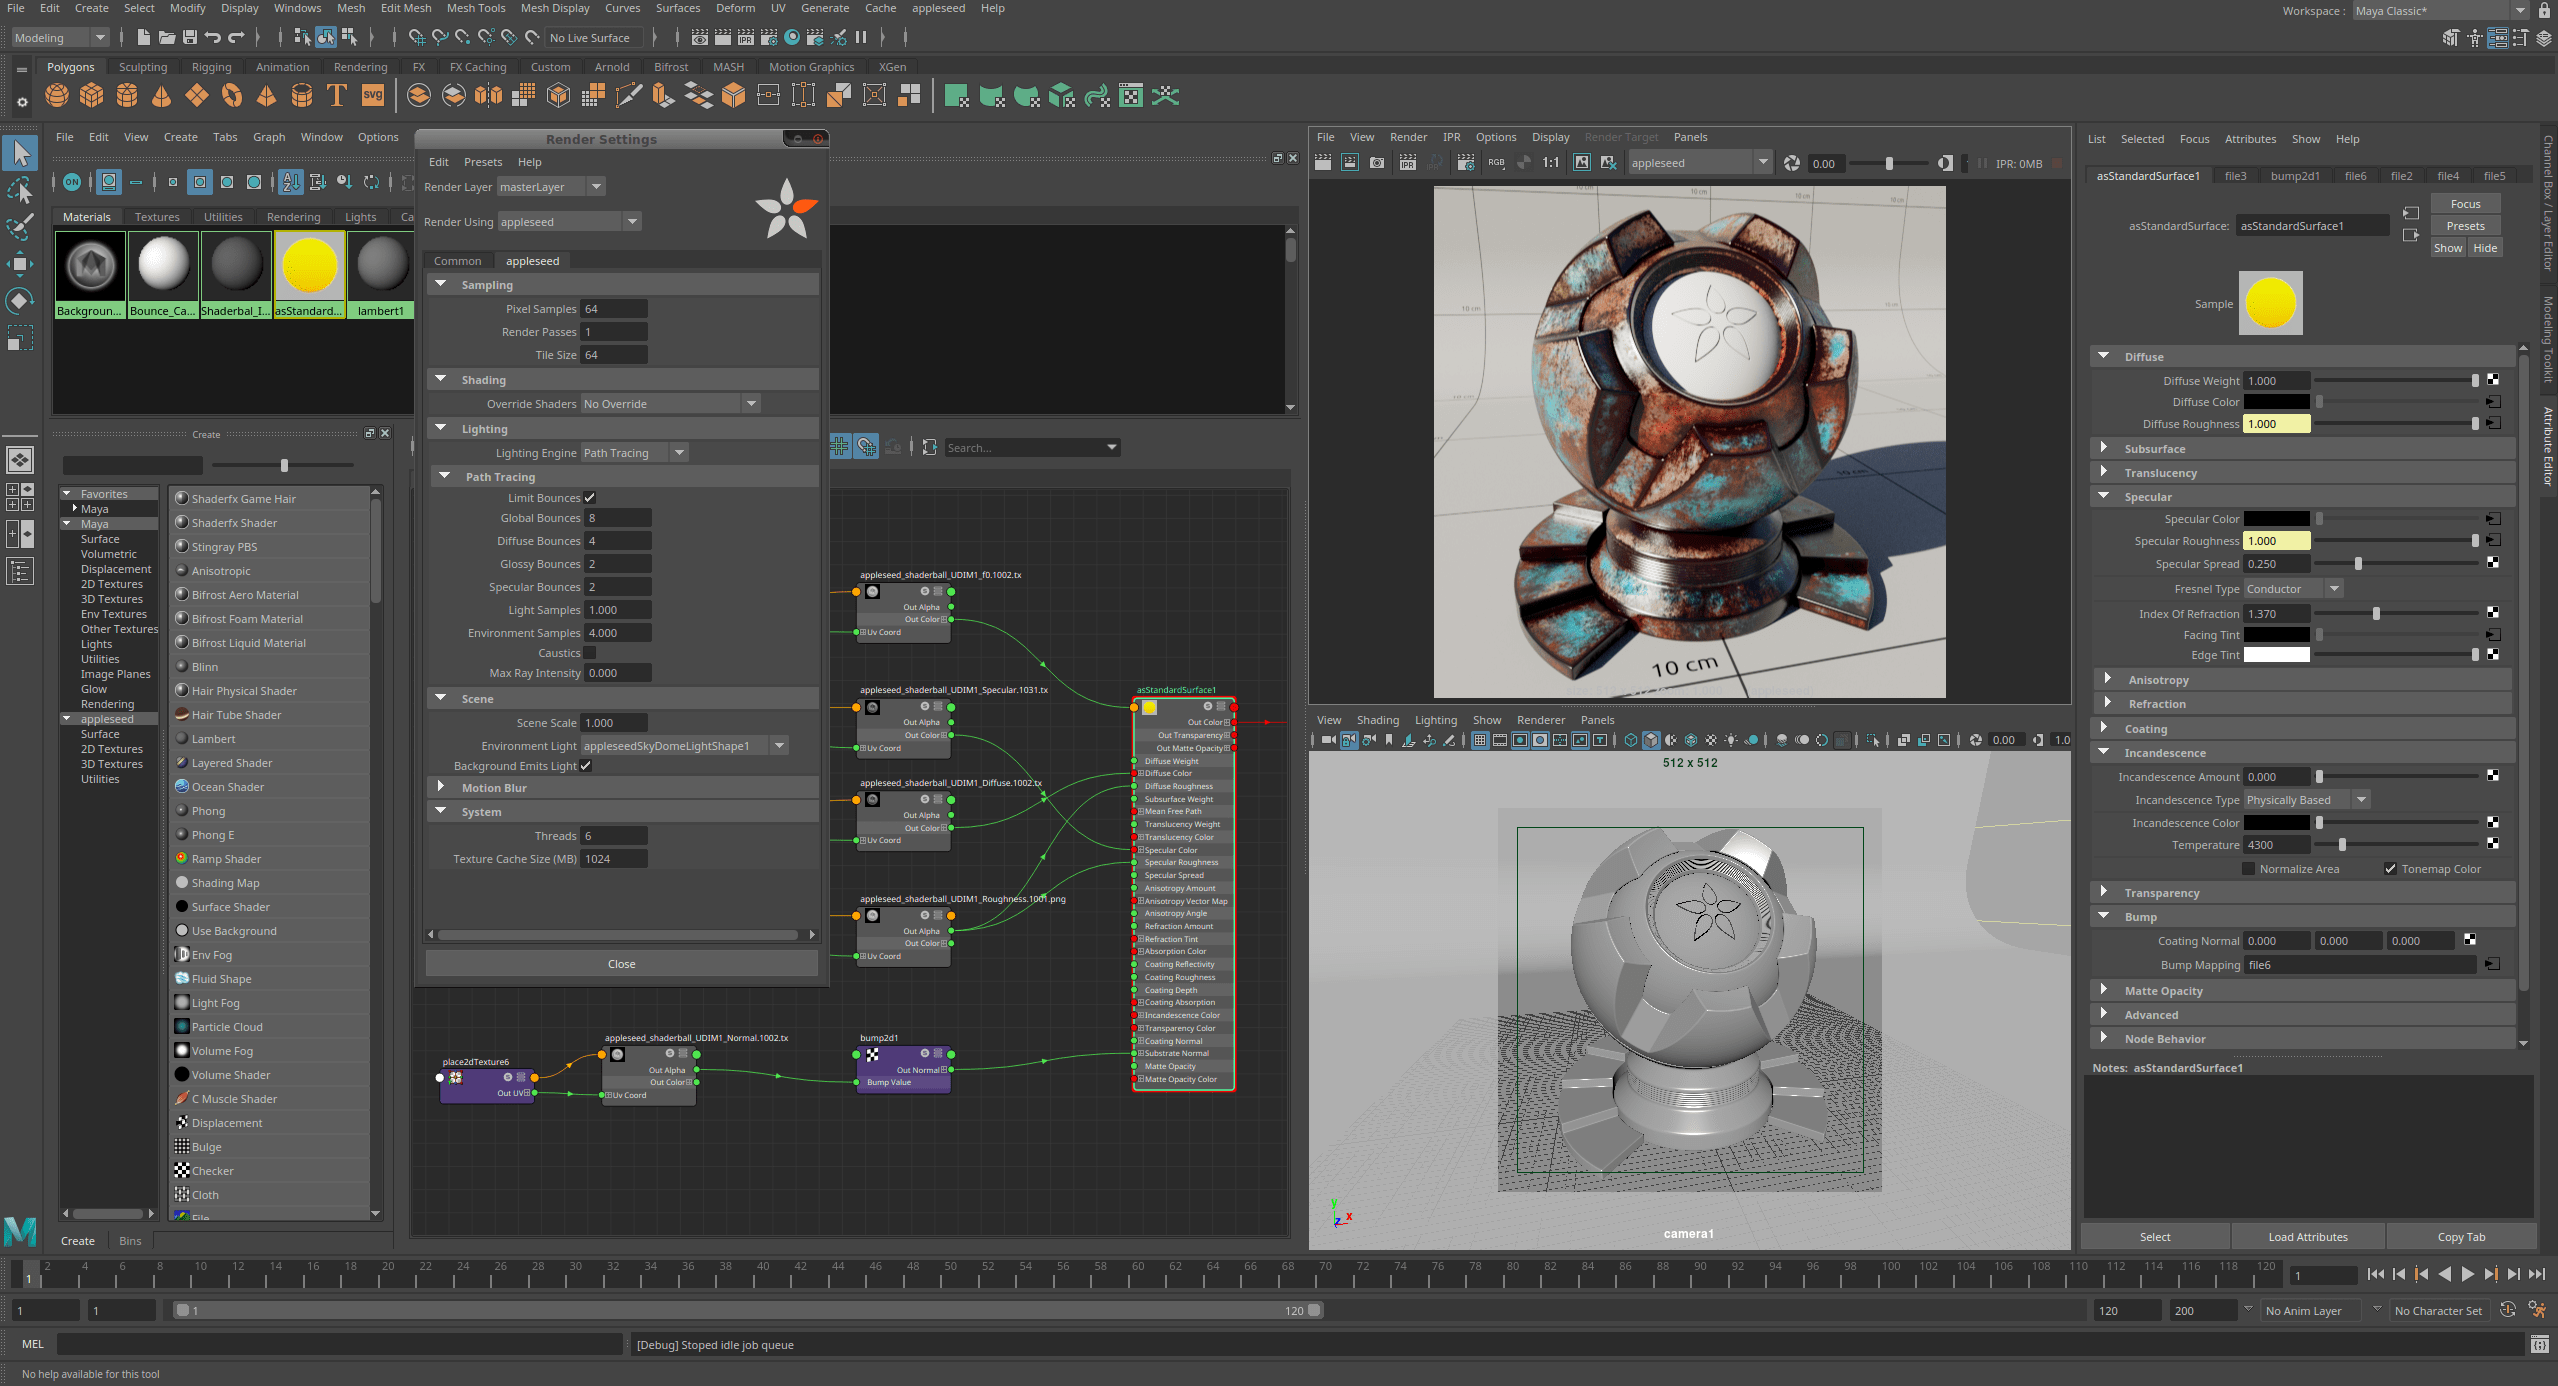The width and height of the screenshot is (2558, 1386).
Task: Enable the Caustics checkbox in Render Settings
Action: tap(590, 652)
